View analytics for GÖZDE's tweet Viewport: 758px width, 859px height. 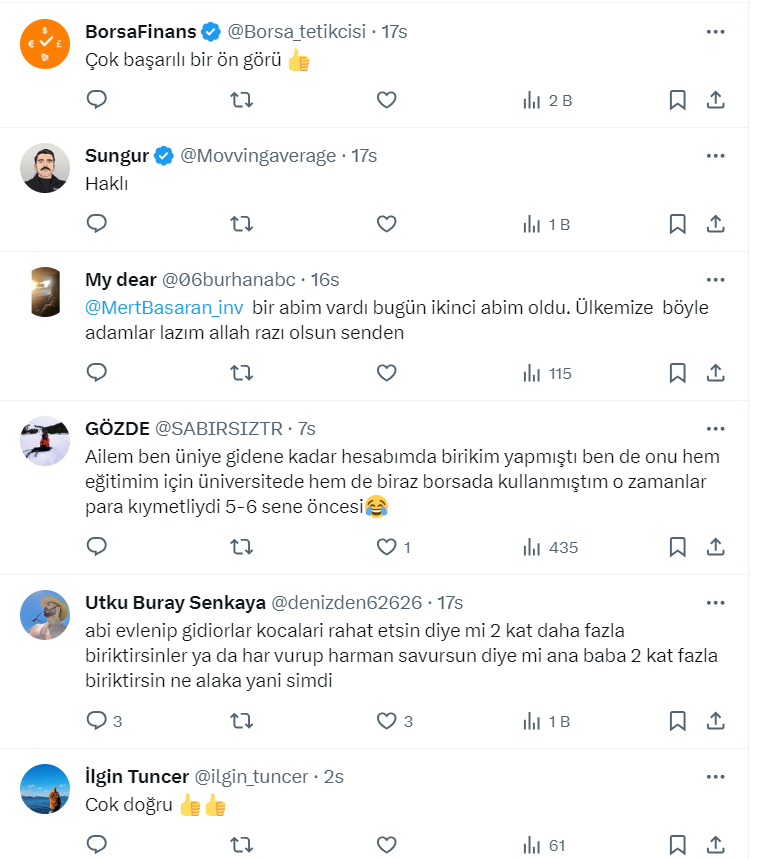(x=550, y=547)
